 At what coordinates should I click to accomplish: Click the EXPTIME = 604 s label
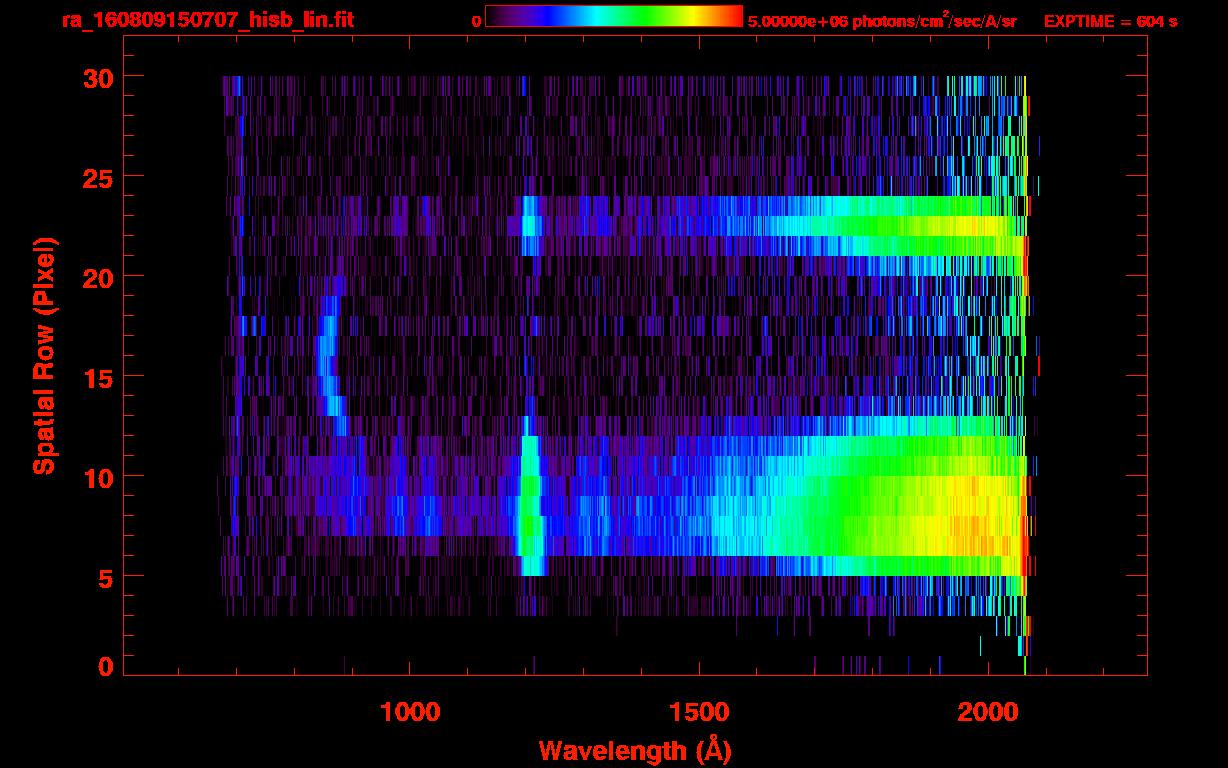(x=1110, y=21)
